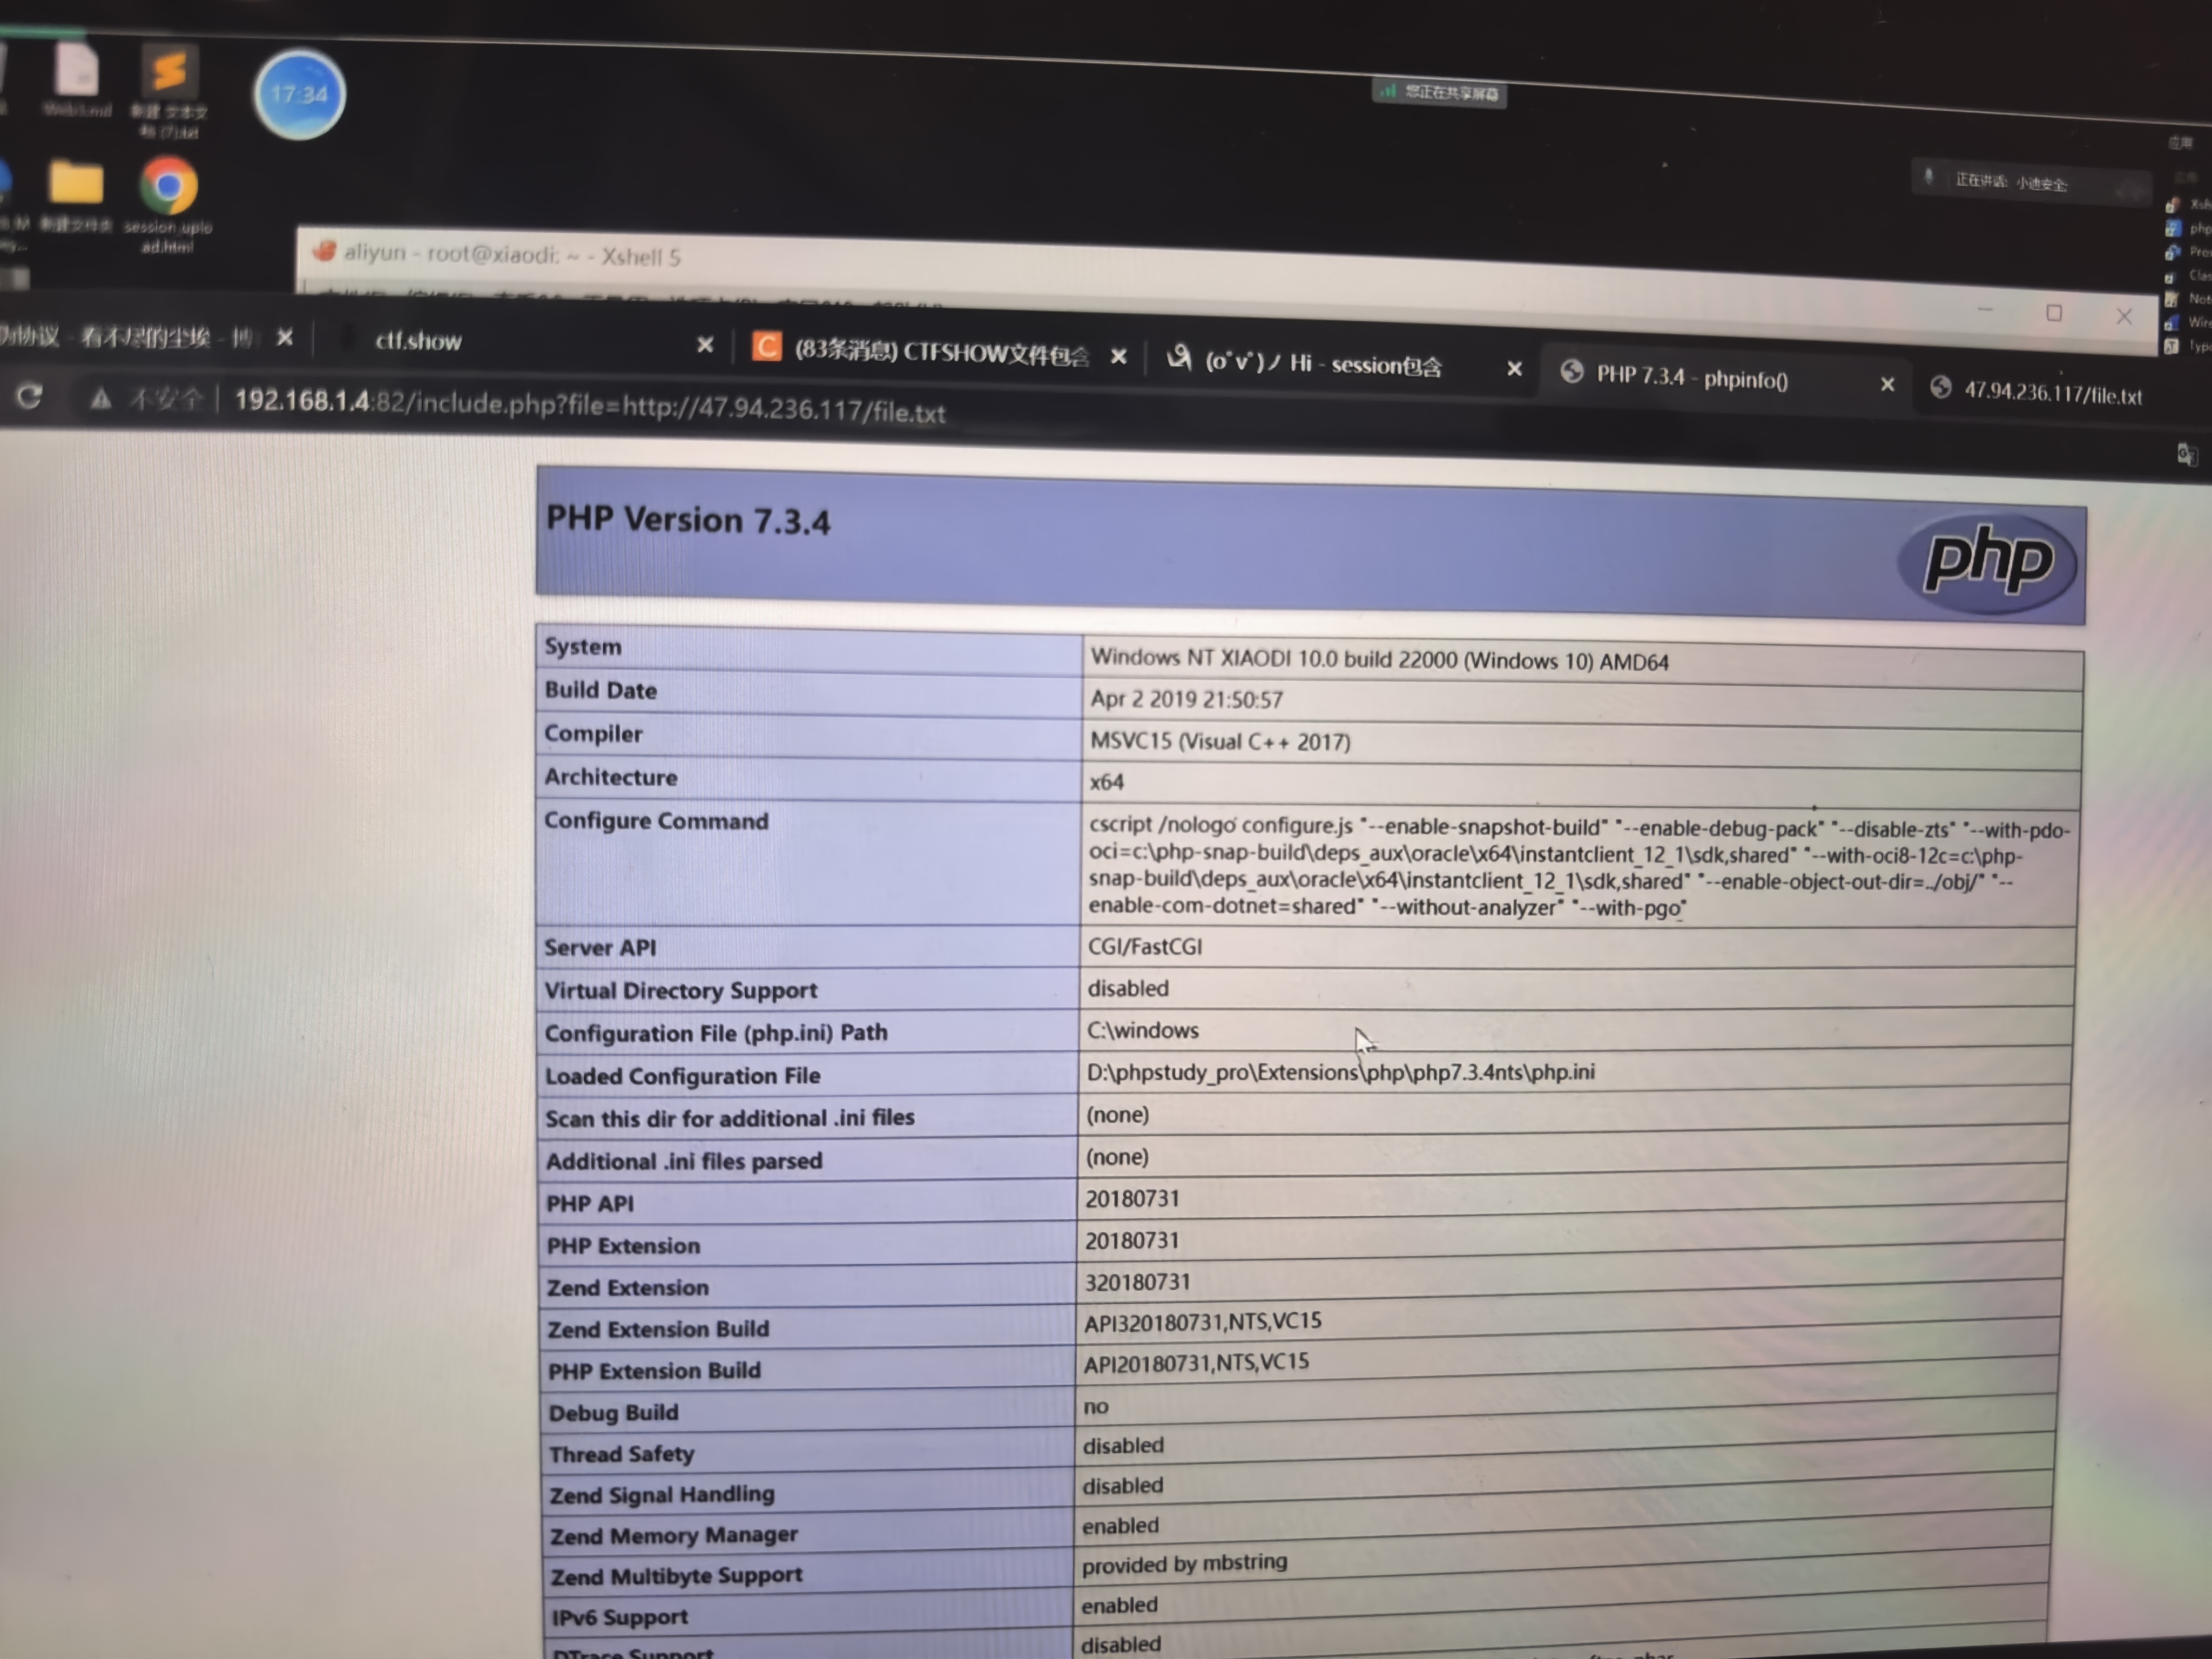The width and height of the screenshot is (2212, 1659).
Task: Click the Loaded Configuration File path value
Action: tap(1340, 1072)
